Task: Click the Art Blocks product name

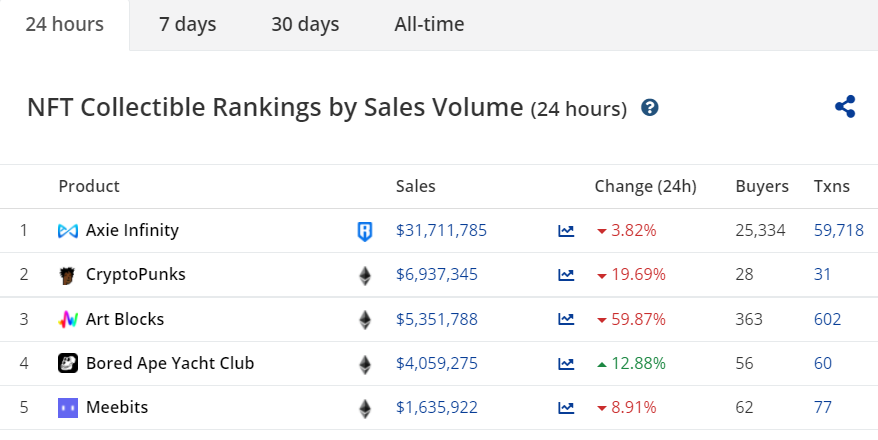Action: pyautogui.click(x=125, y=319)
